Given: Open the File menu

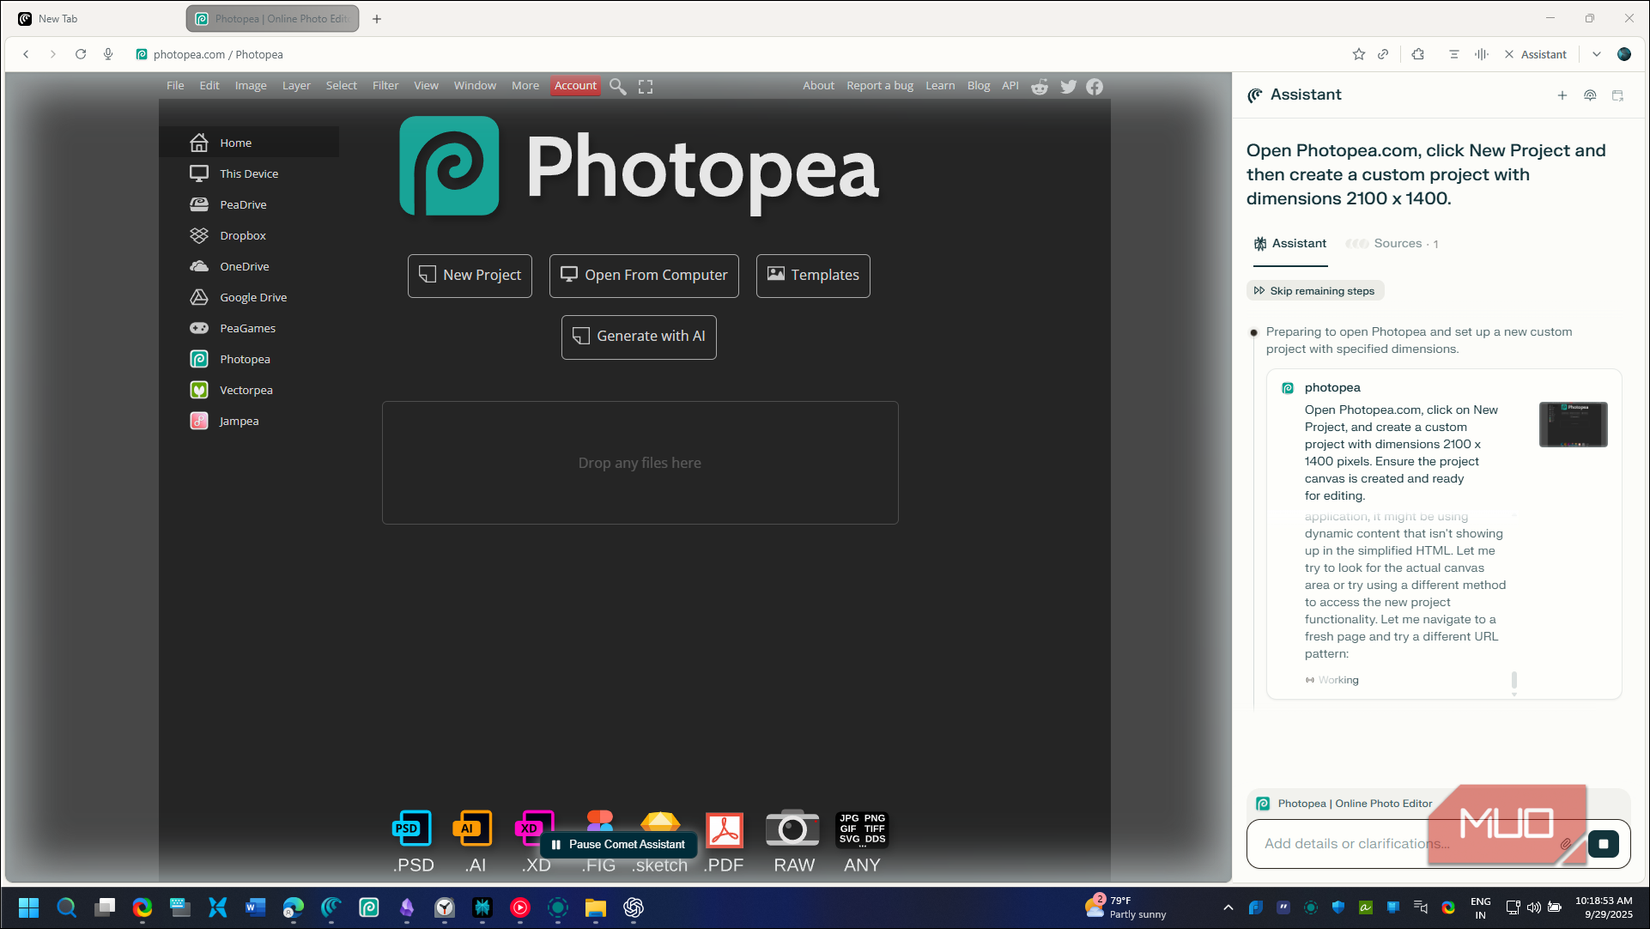Looking at the screenshot, I should (x=175, y=86).
